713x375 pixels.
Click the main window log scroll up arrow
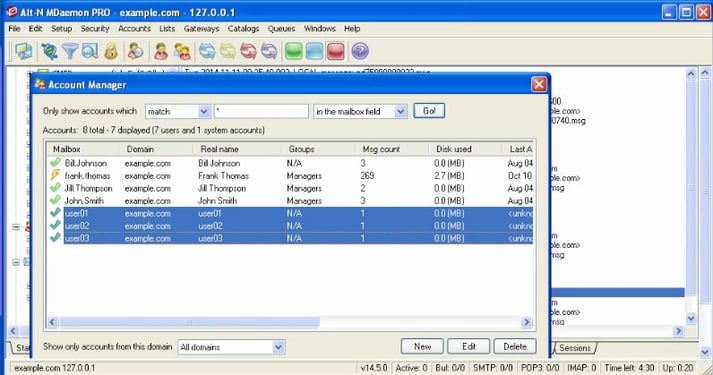pos(691,74)
